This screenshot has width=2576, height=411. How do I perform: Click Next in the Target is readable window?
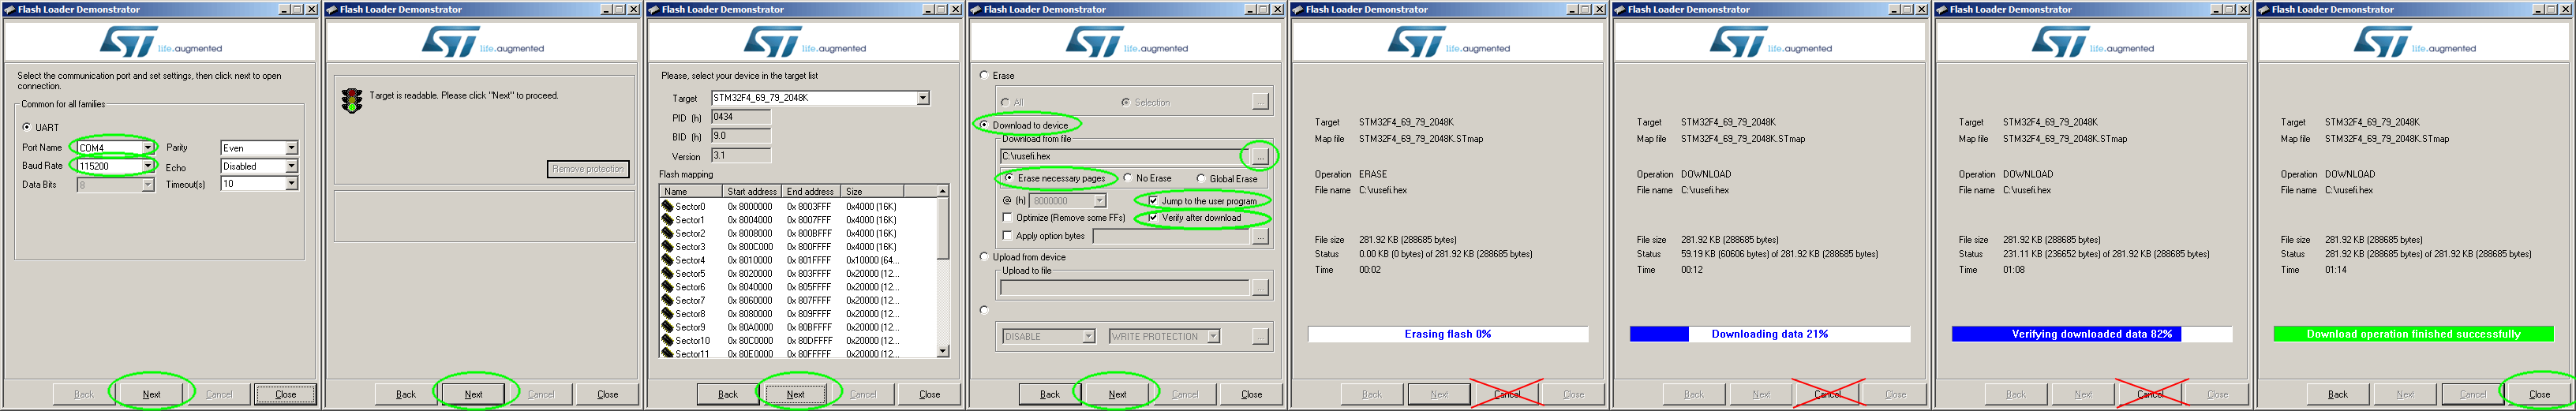[x=473, y=394]
